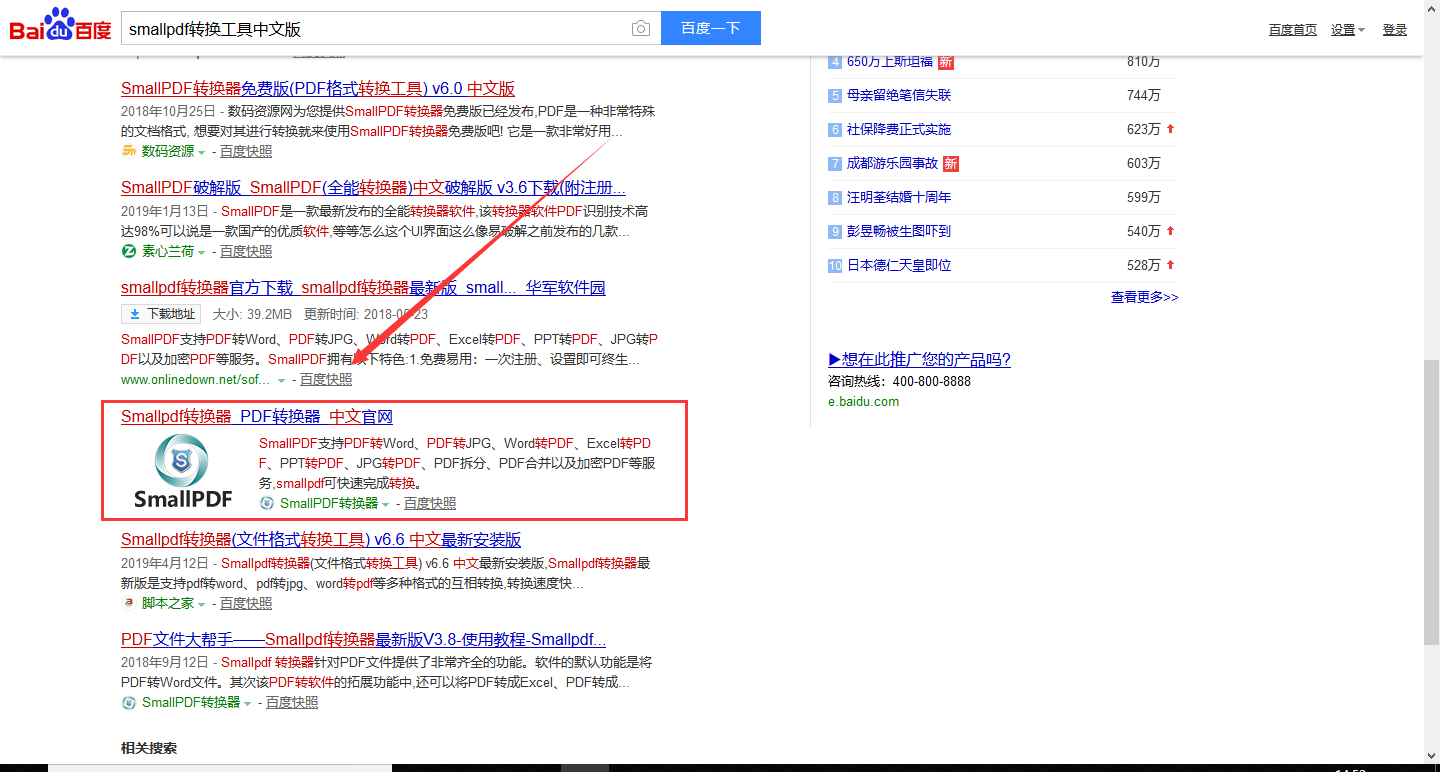Select text 咨询热线: 400-800-8888

click(x=899, y=381)
